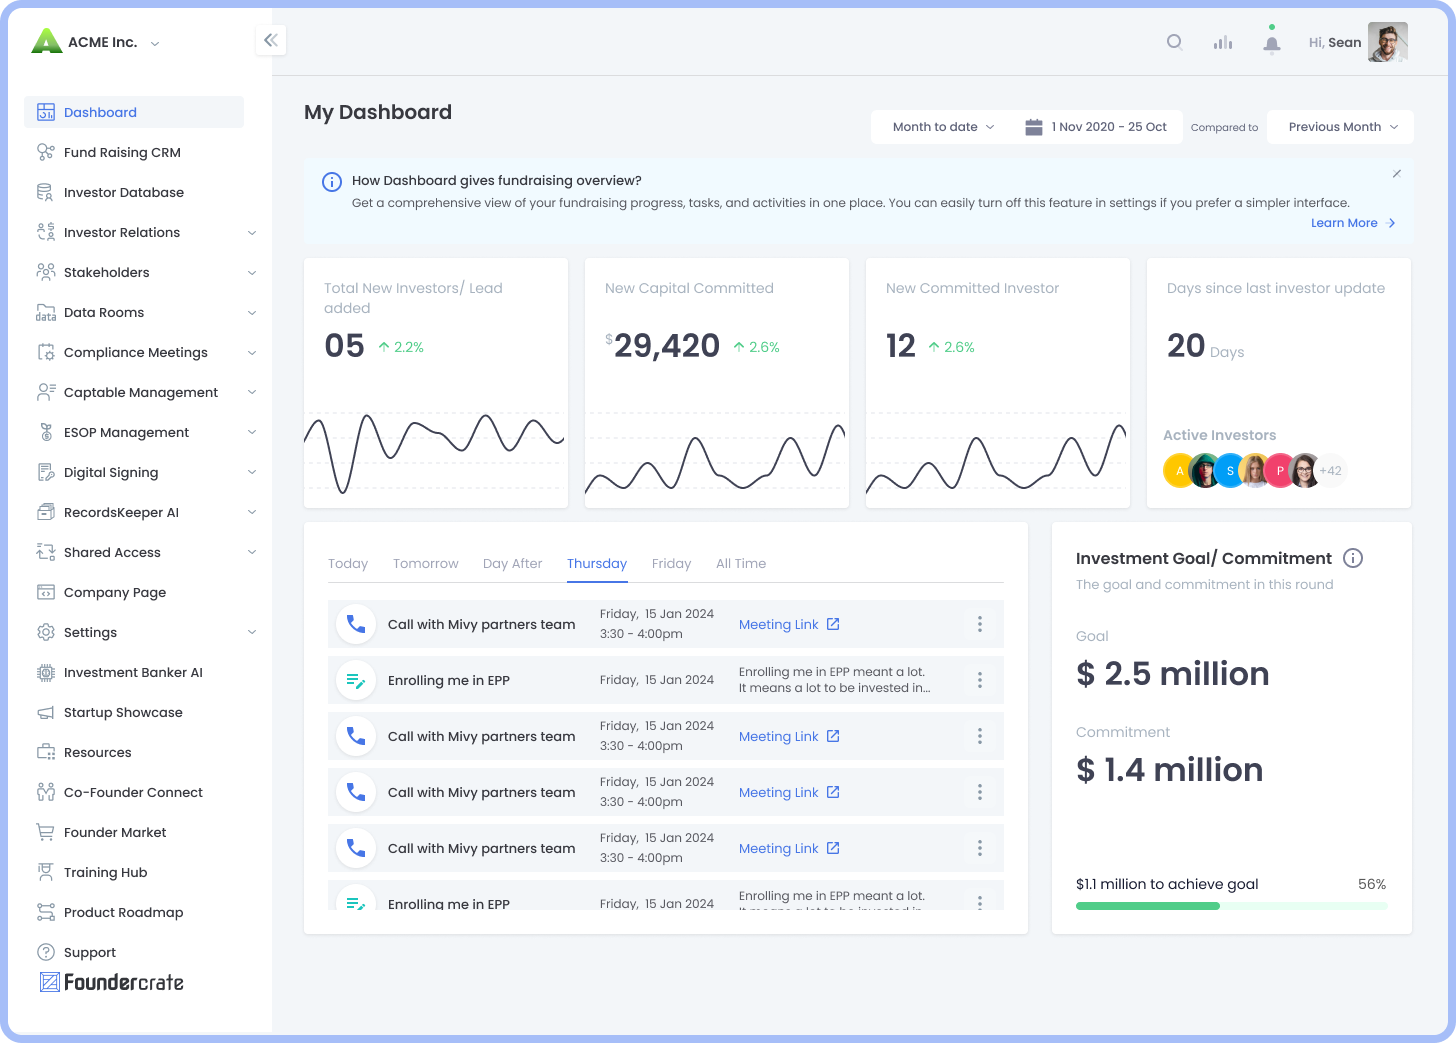The image size is (1456, 1043).
Task: Dismiss the fundraising overview info banner
Action: 1397,174
